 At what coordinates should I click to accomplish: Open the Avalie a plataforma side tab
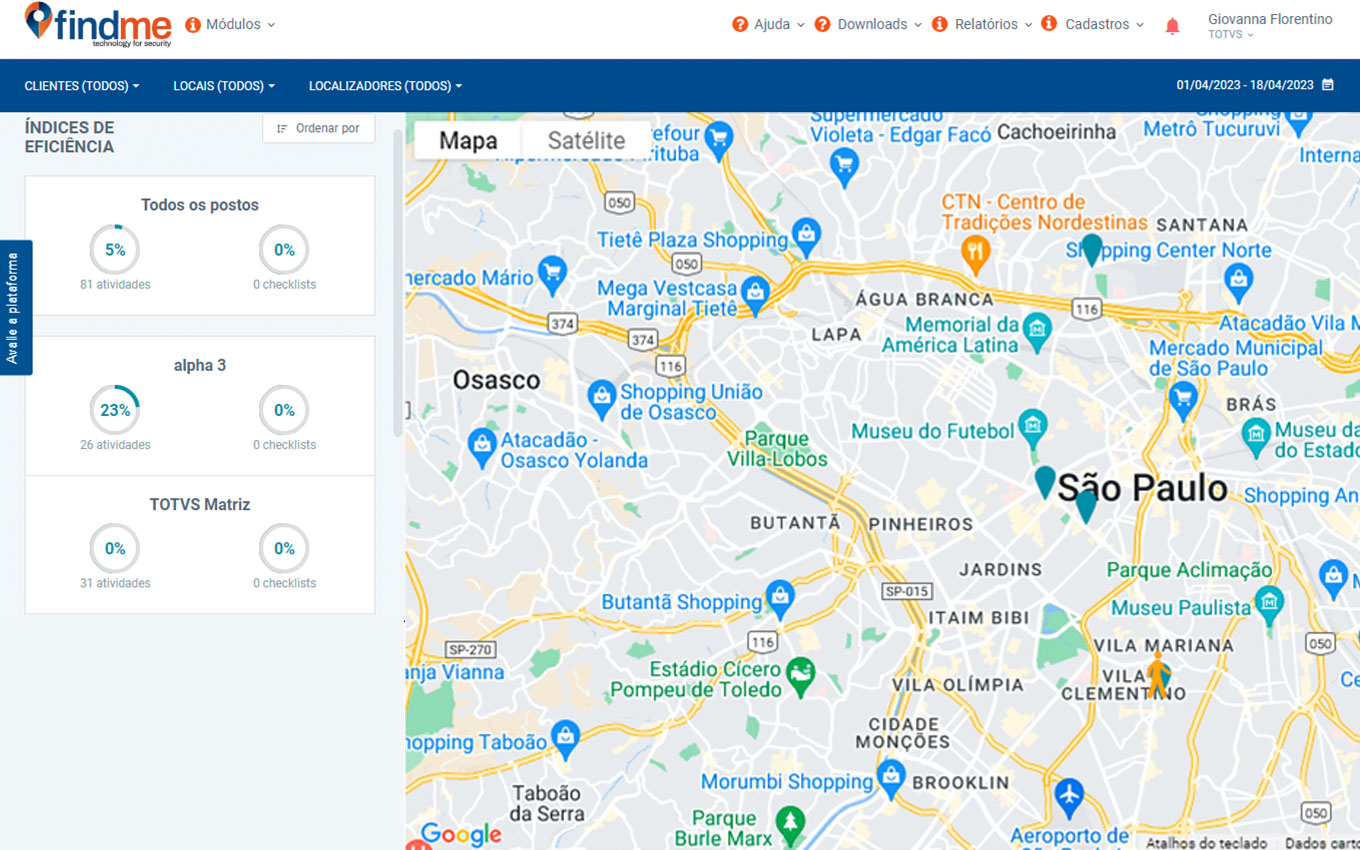click(x=14, y=307)
